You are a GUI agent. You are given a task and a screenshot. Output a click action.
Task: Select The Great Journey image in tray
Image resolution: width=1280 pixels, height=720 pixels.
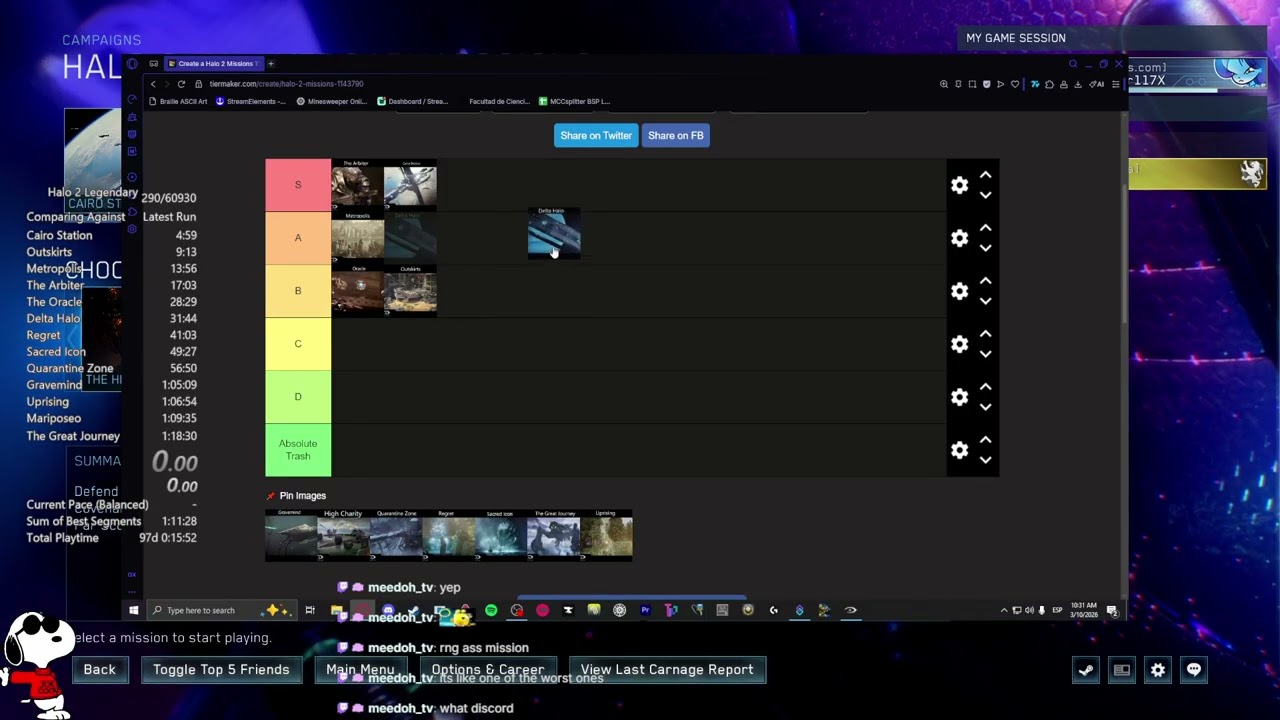coord(554,535)
